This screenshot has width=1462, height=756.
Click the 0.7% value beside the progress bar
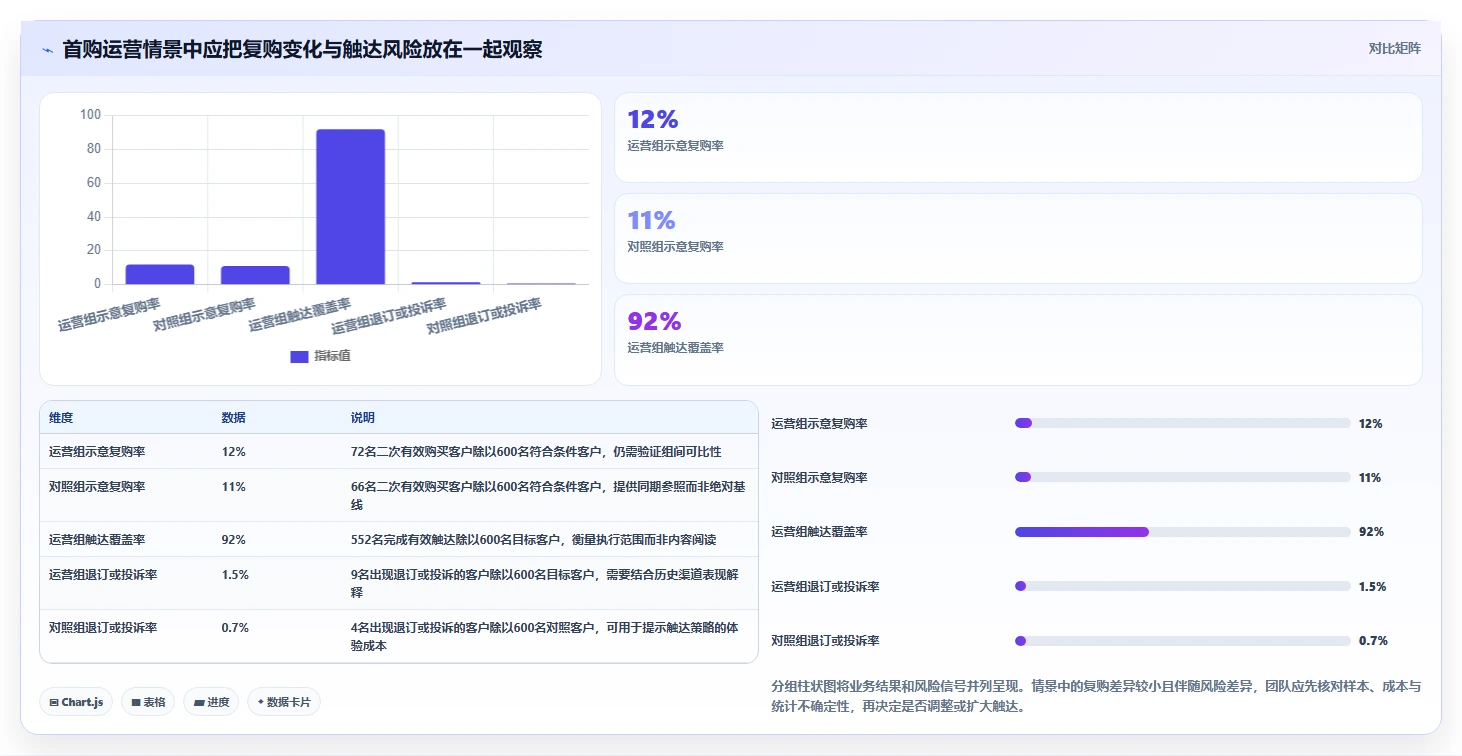coord(1373,640)
